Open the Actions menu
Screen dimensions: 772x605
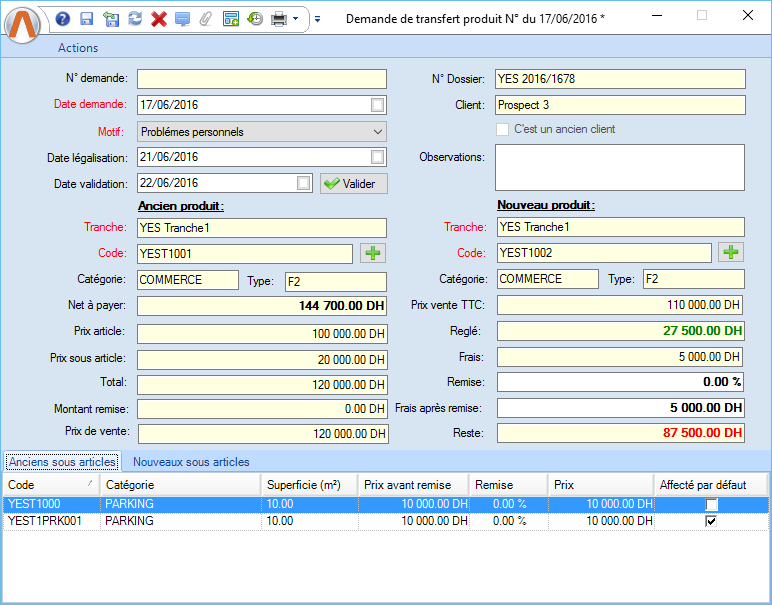(x=78, y=48)
